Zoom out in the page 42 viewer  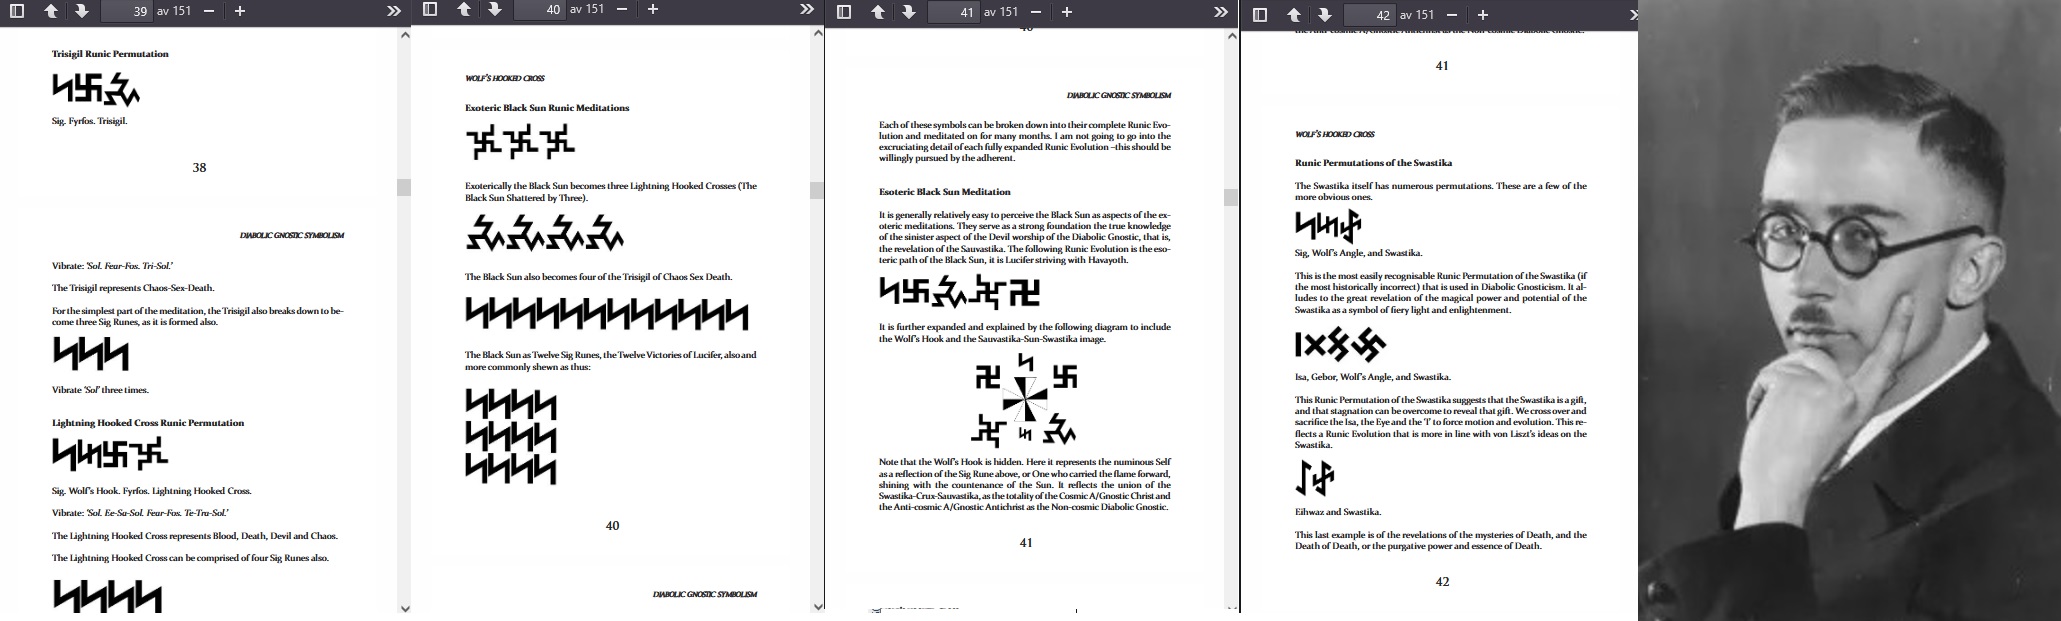pyautogui.click(x=1451, y=15)
